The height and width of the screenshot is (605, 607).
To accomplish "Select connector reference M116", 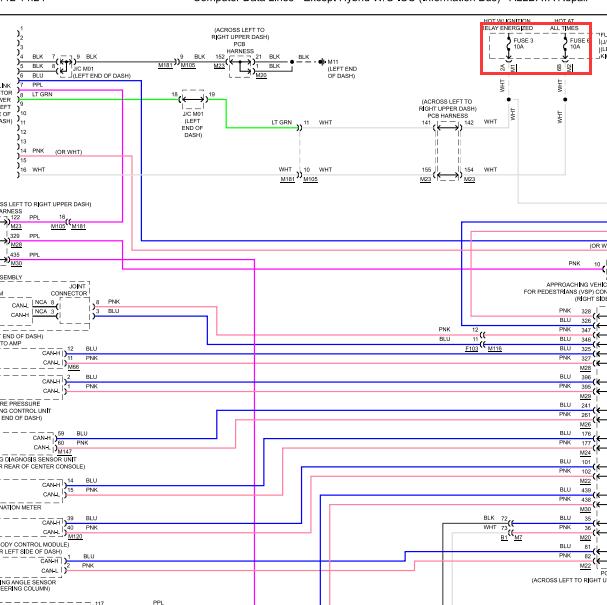I will point(495,349).
